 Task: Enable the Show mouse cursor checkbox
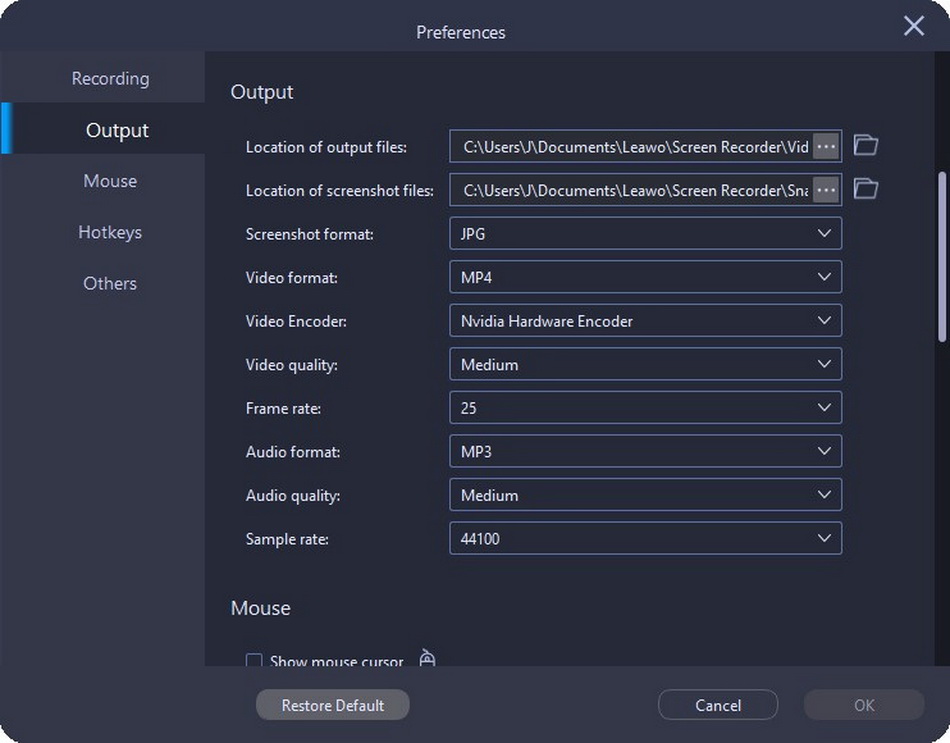(x=254, y=661)
